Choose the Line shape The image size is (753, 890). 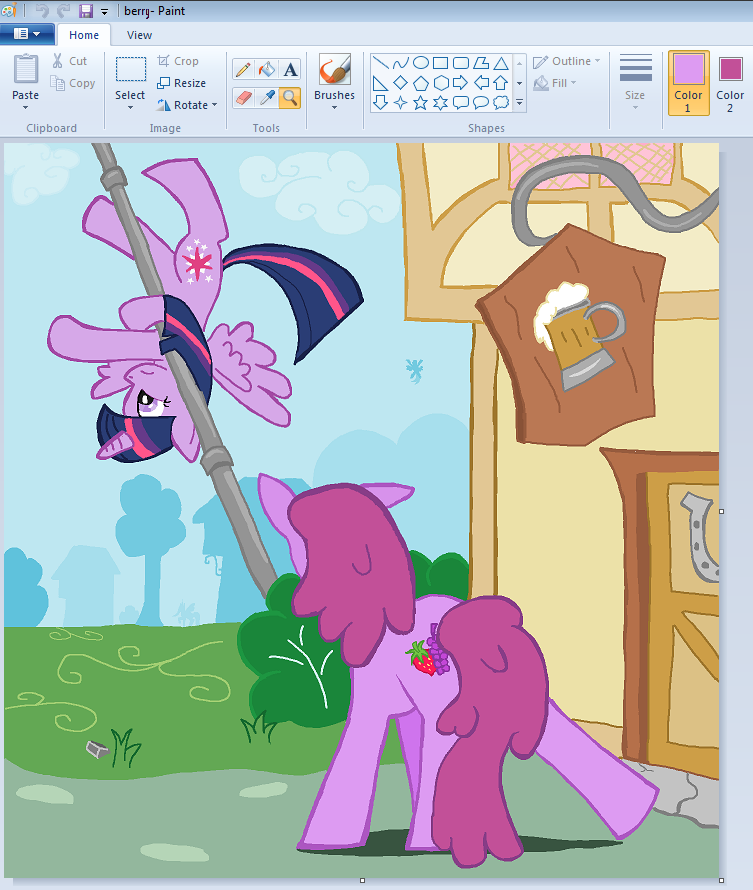coord(380,63)
